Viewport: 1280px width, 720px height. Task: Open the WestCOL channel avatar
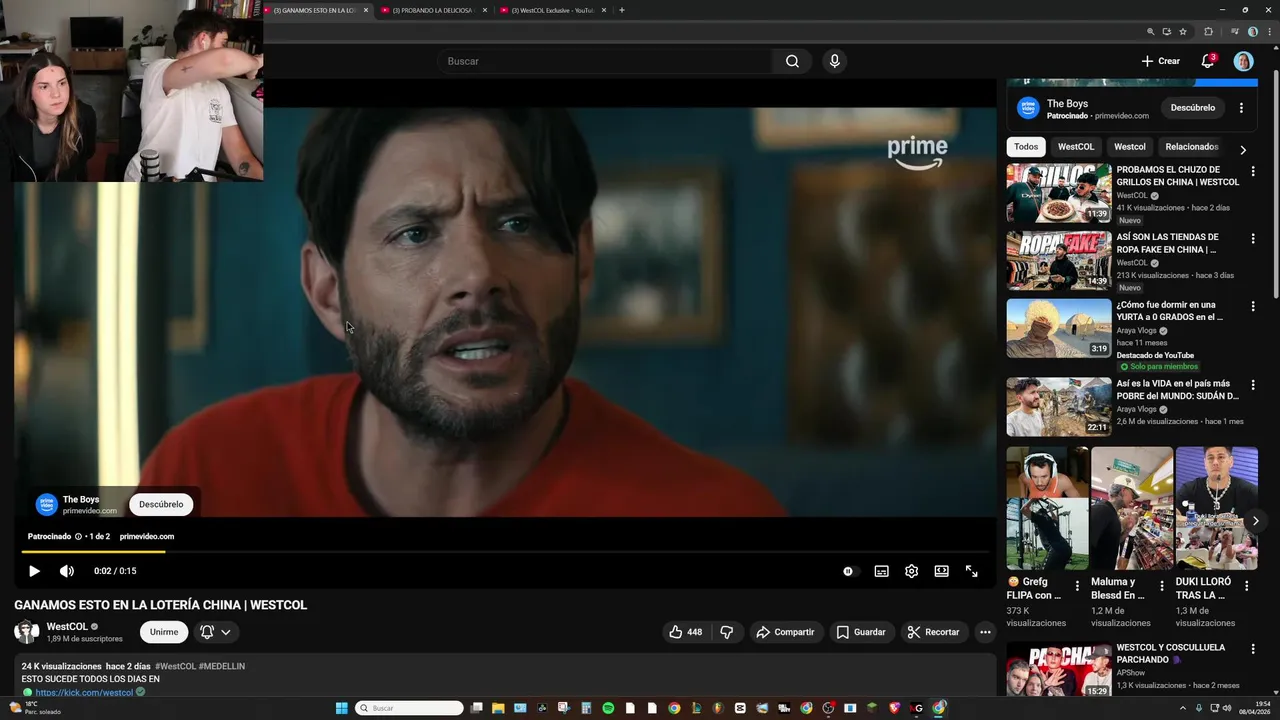(x=26, y=632)
